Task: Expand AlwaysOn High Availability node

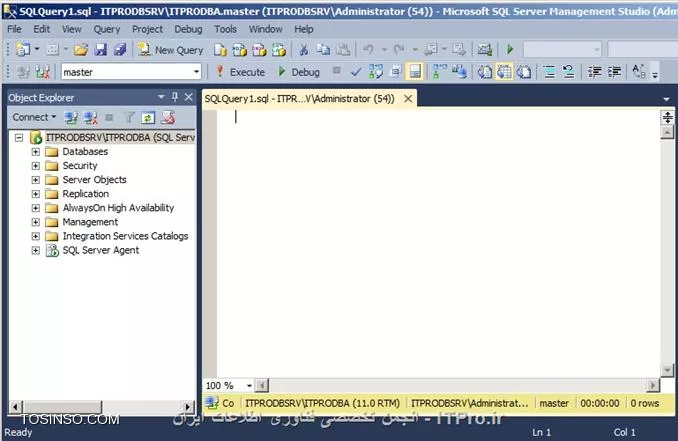Action: pyautogui.click(x=35, y=208)
